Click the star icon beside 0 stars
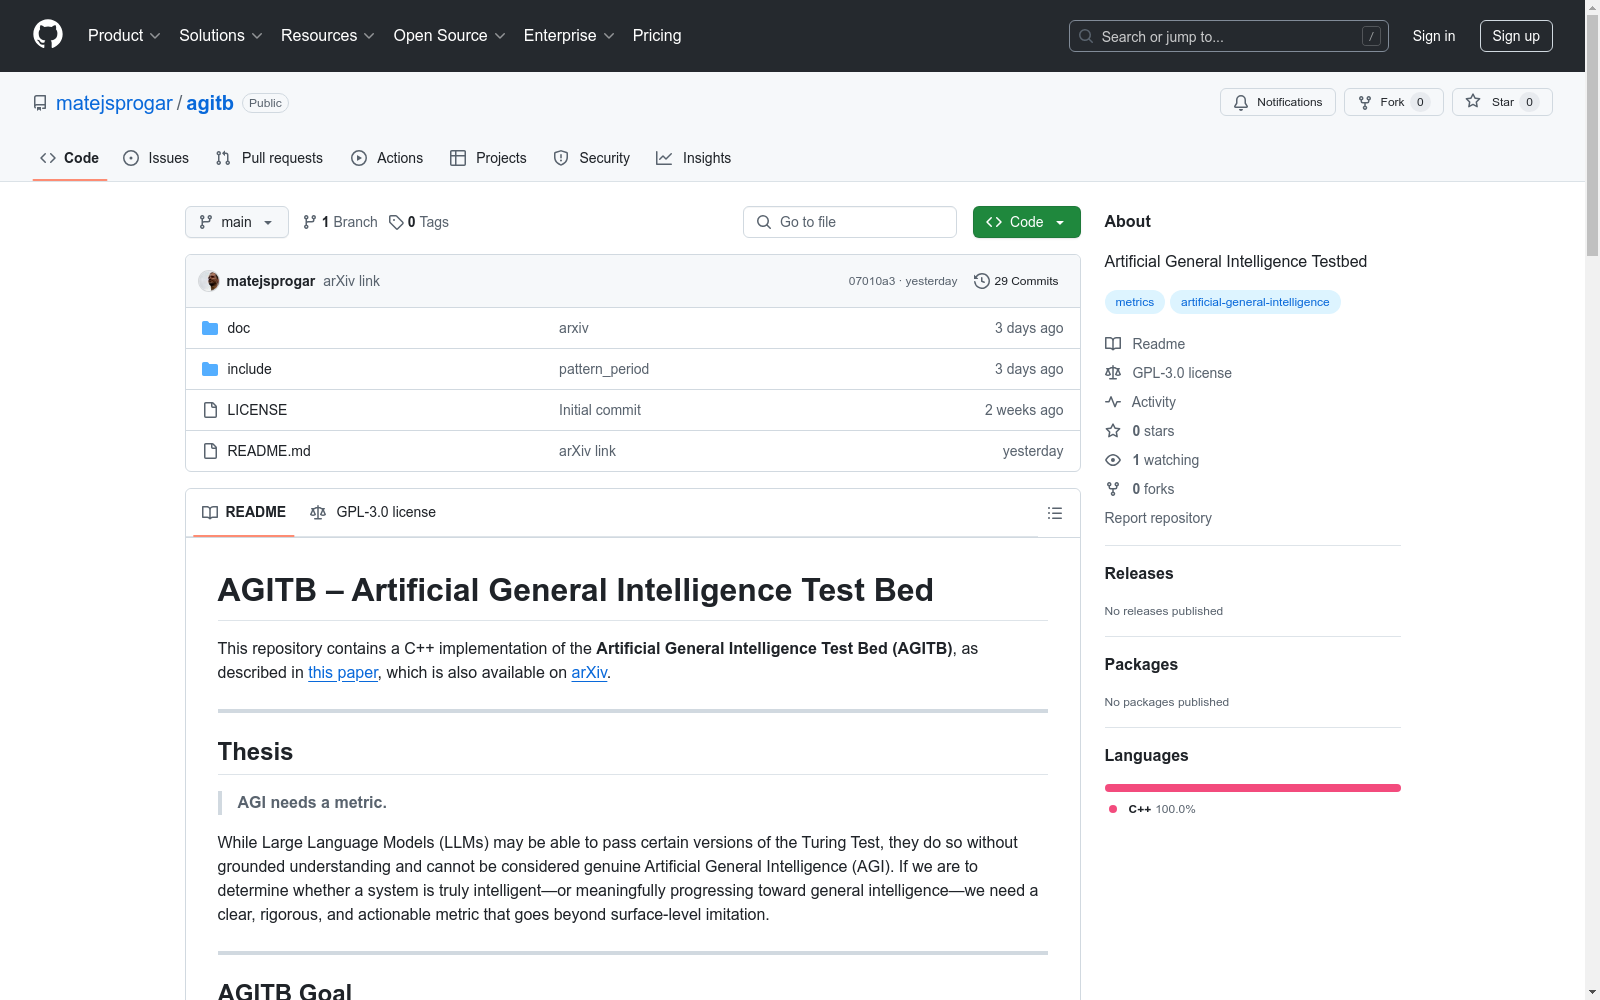This screenshot has width=1600, height=1000. click(x=1113, y=431)
